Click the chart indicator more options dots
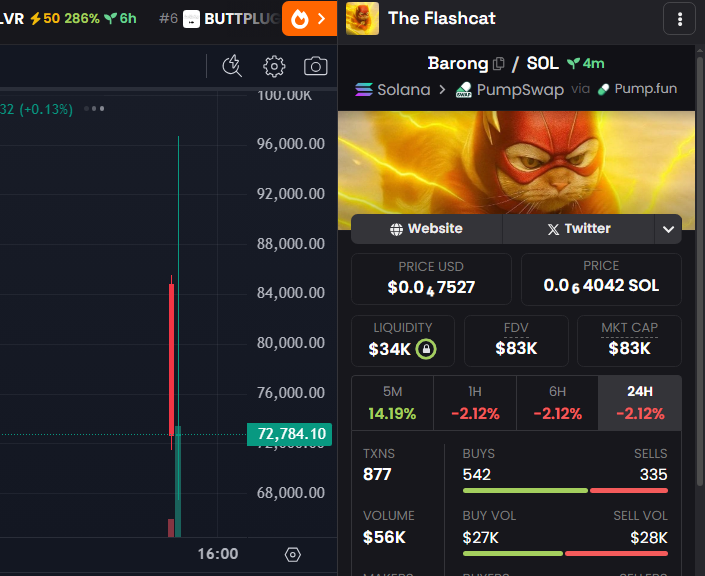705x576 pixels. click(94, 108)
